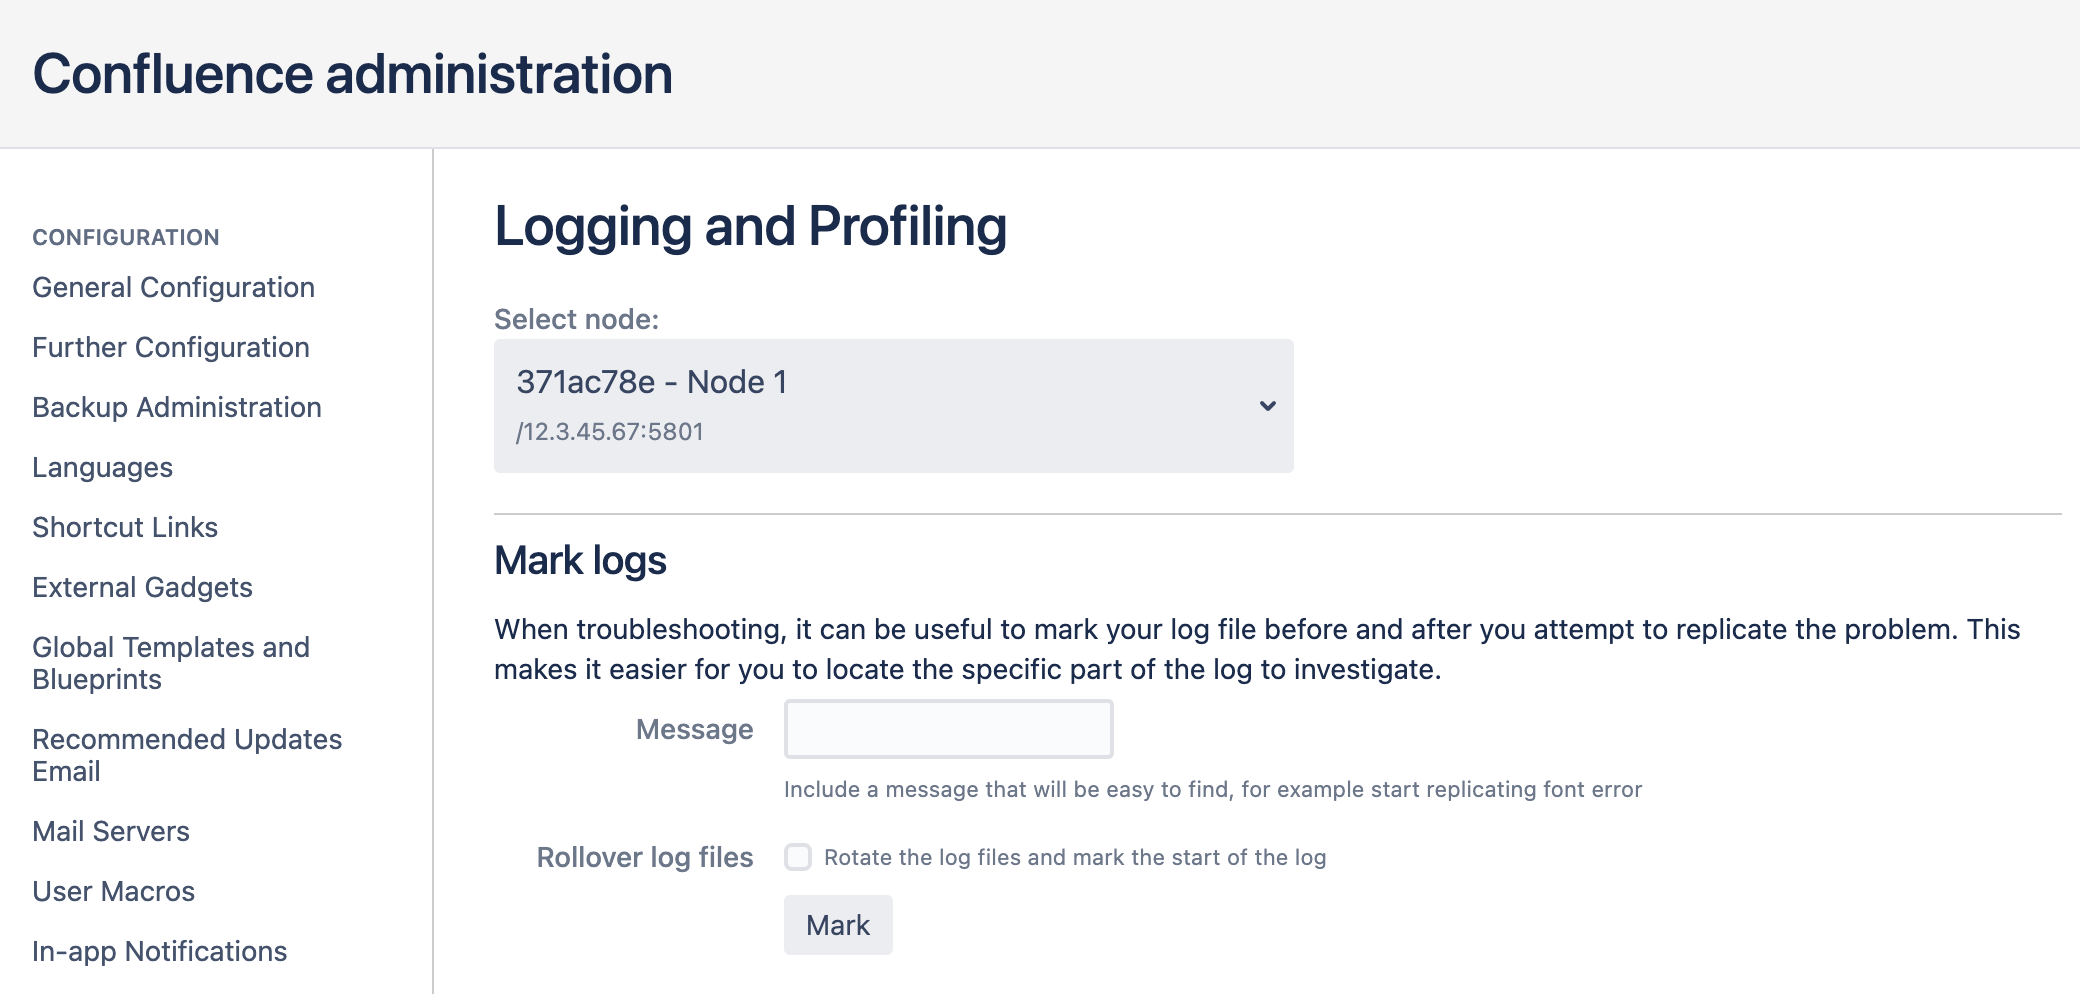Viewport: 2080px width, 994px height.
Task: Click the Logging and Profiling heading
Action: [x=750, y=226]
